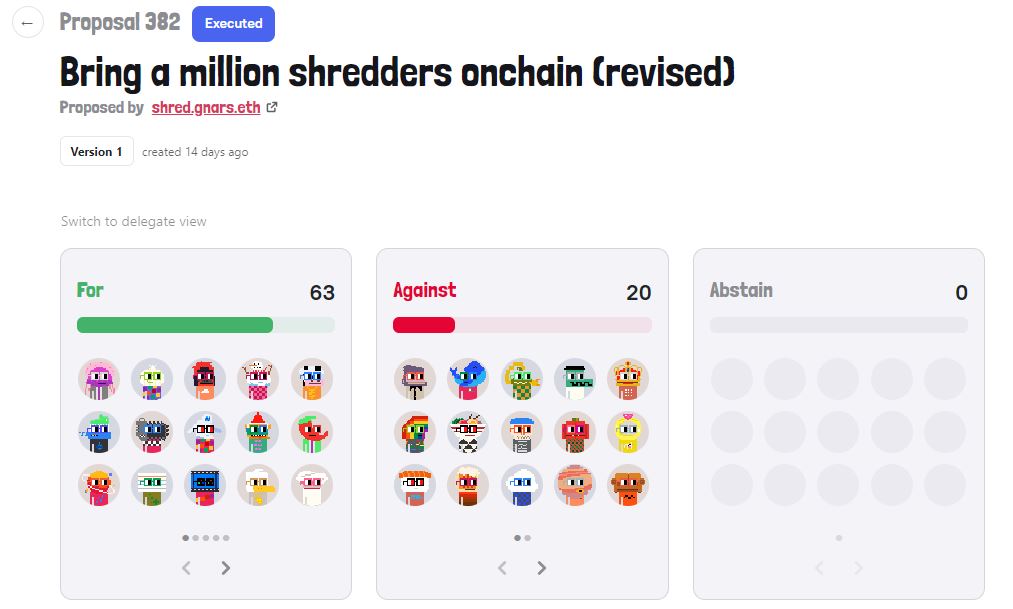Open proposer shred.gnars.eth profile link

206,107
